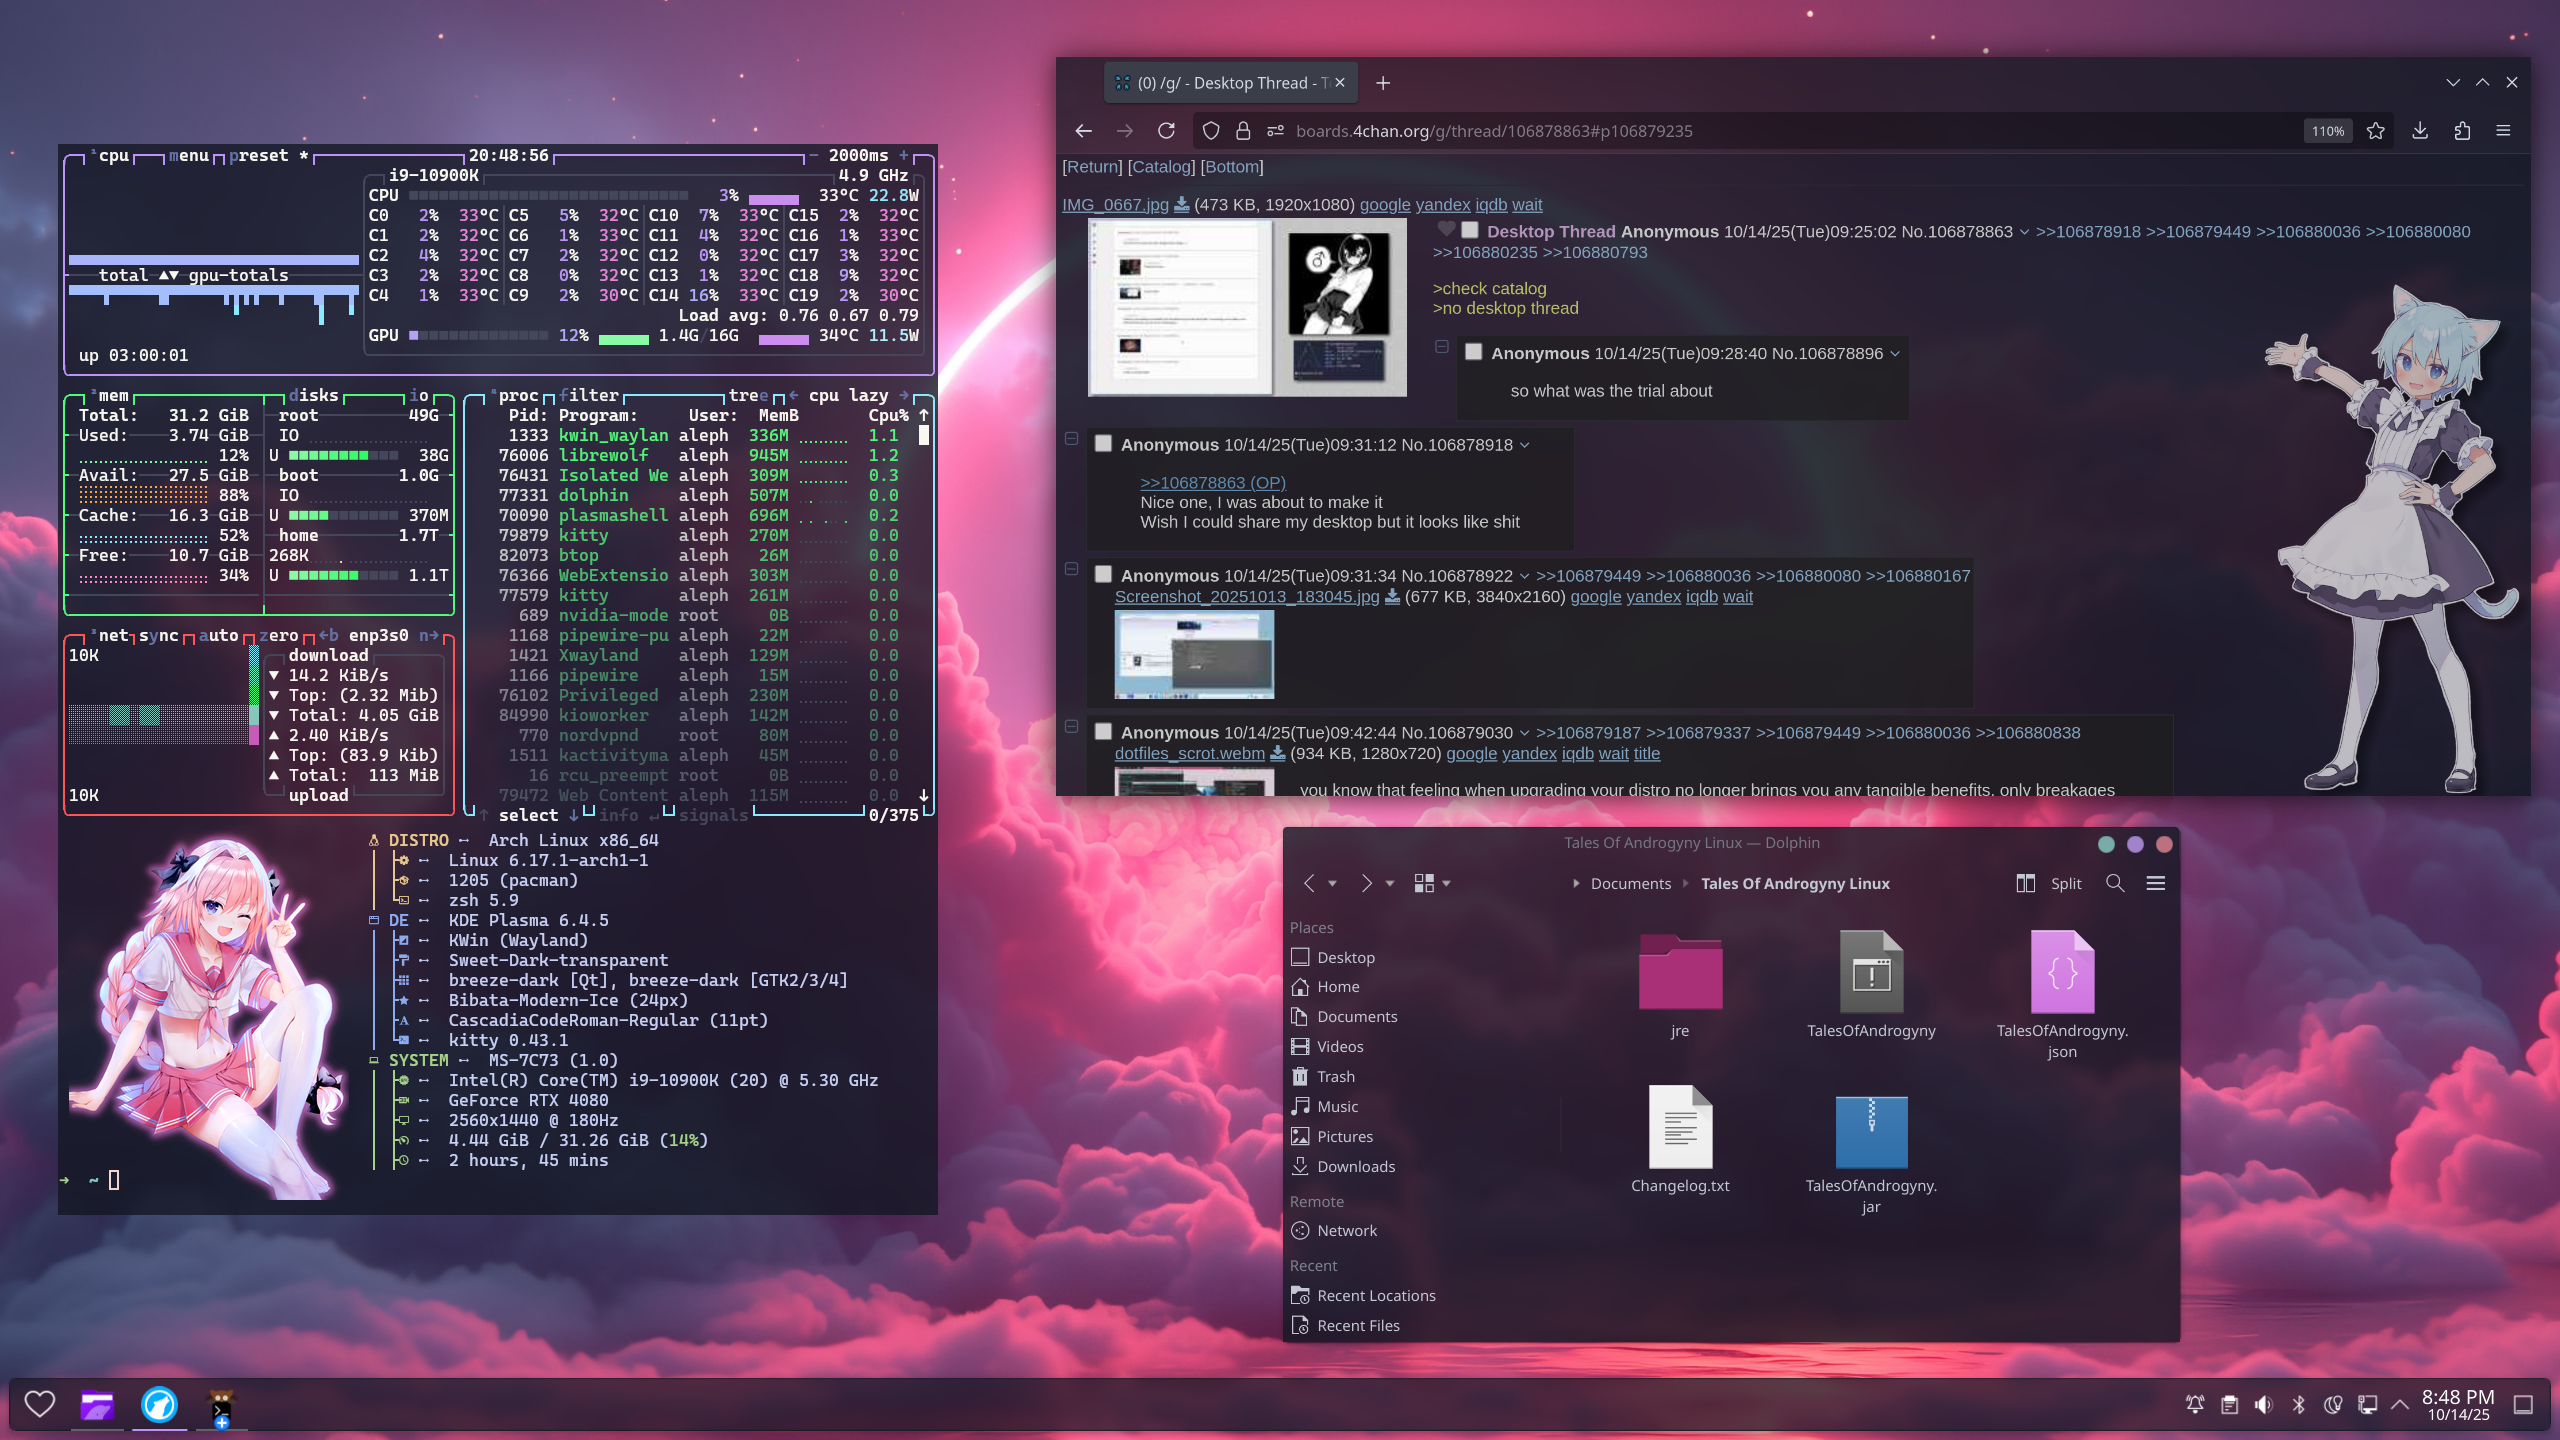This screenshot has width=2560, height=1440.
Task: Check the Desktop Thread OP post checkbox
Action: [1469, 231]
